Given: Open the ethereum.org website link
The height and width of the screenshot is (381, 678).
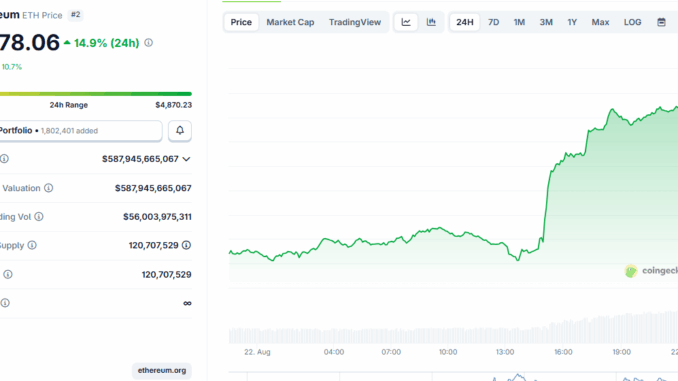Looking at the screenshot, I should 162,371.
